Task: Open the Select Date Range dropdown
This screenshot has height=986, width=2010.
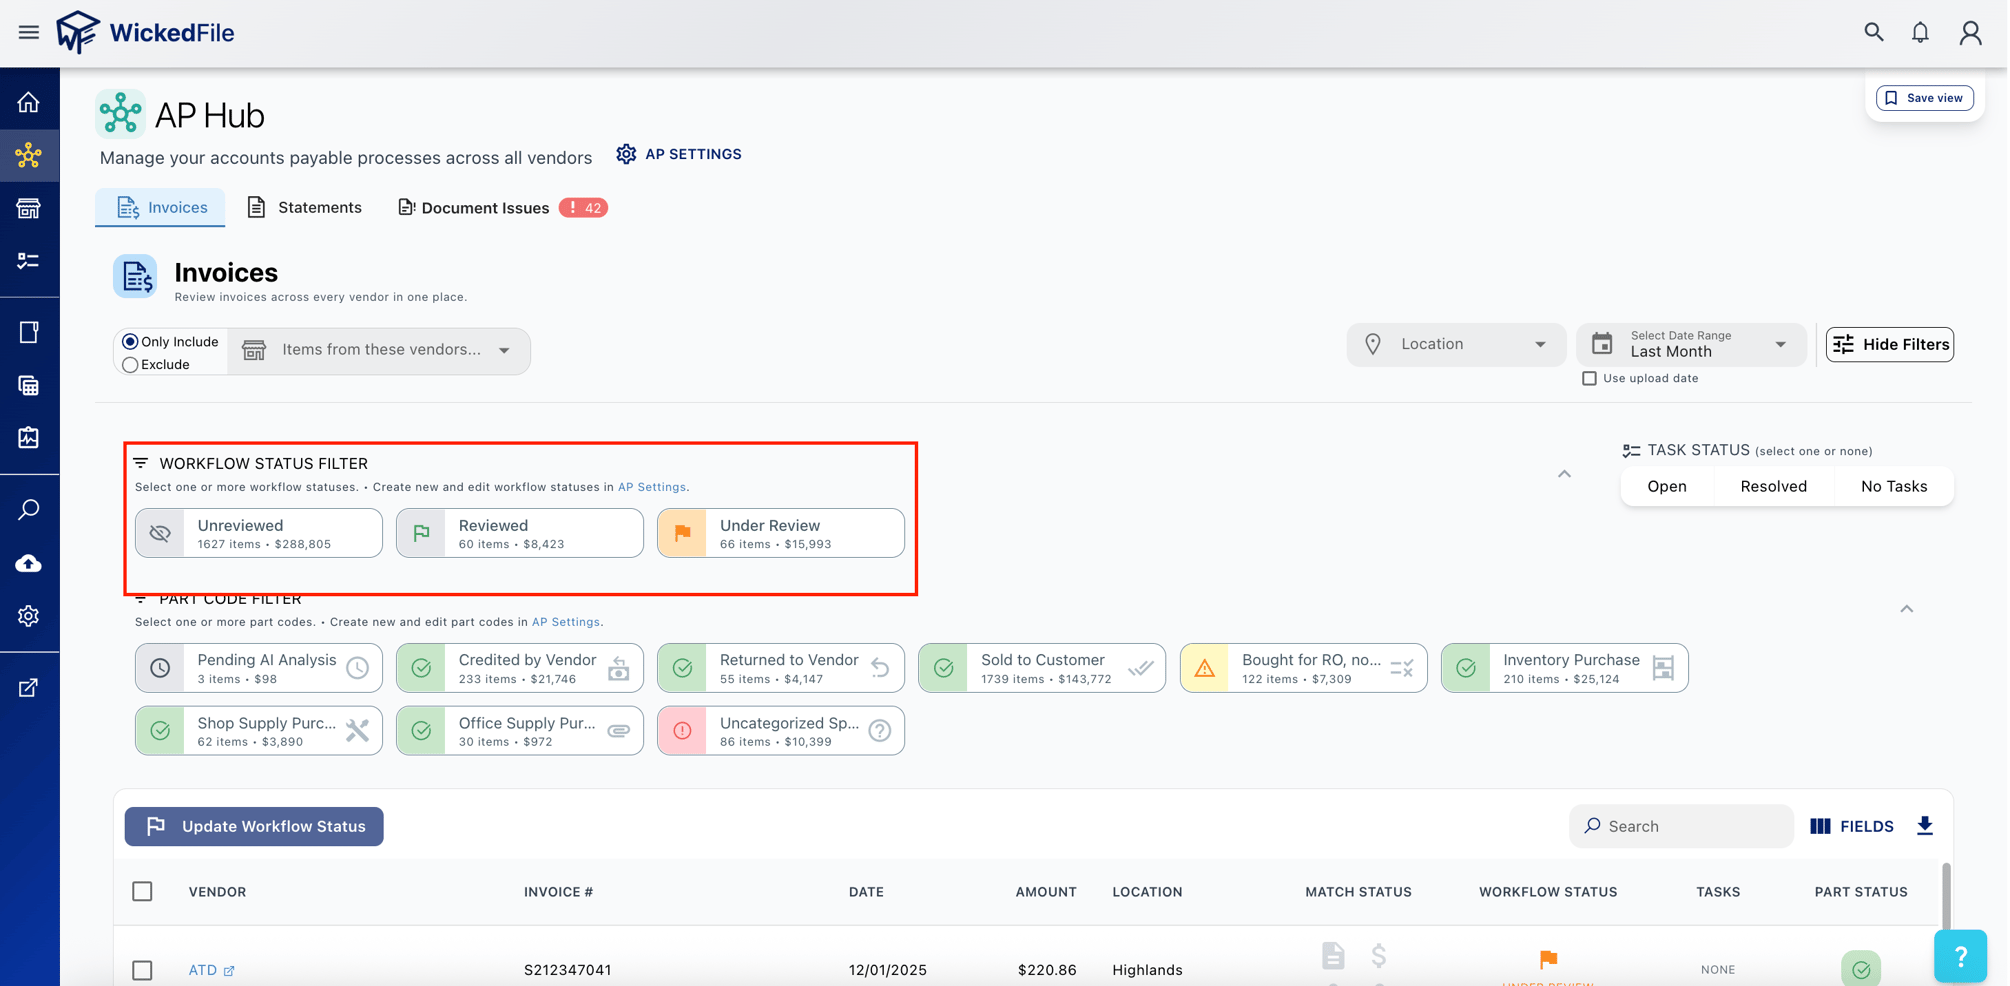Action: (x=1691, y=344)
